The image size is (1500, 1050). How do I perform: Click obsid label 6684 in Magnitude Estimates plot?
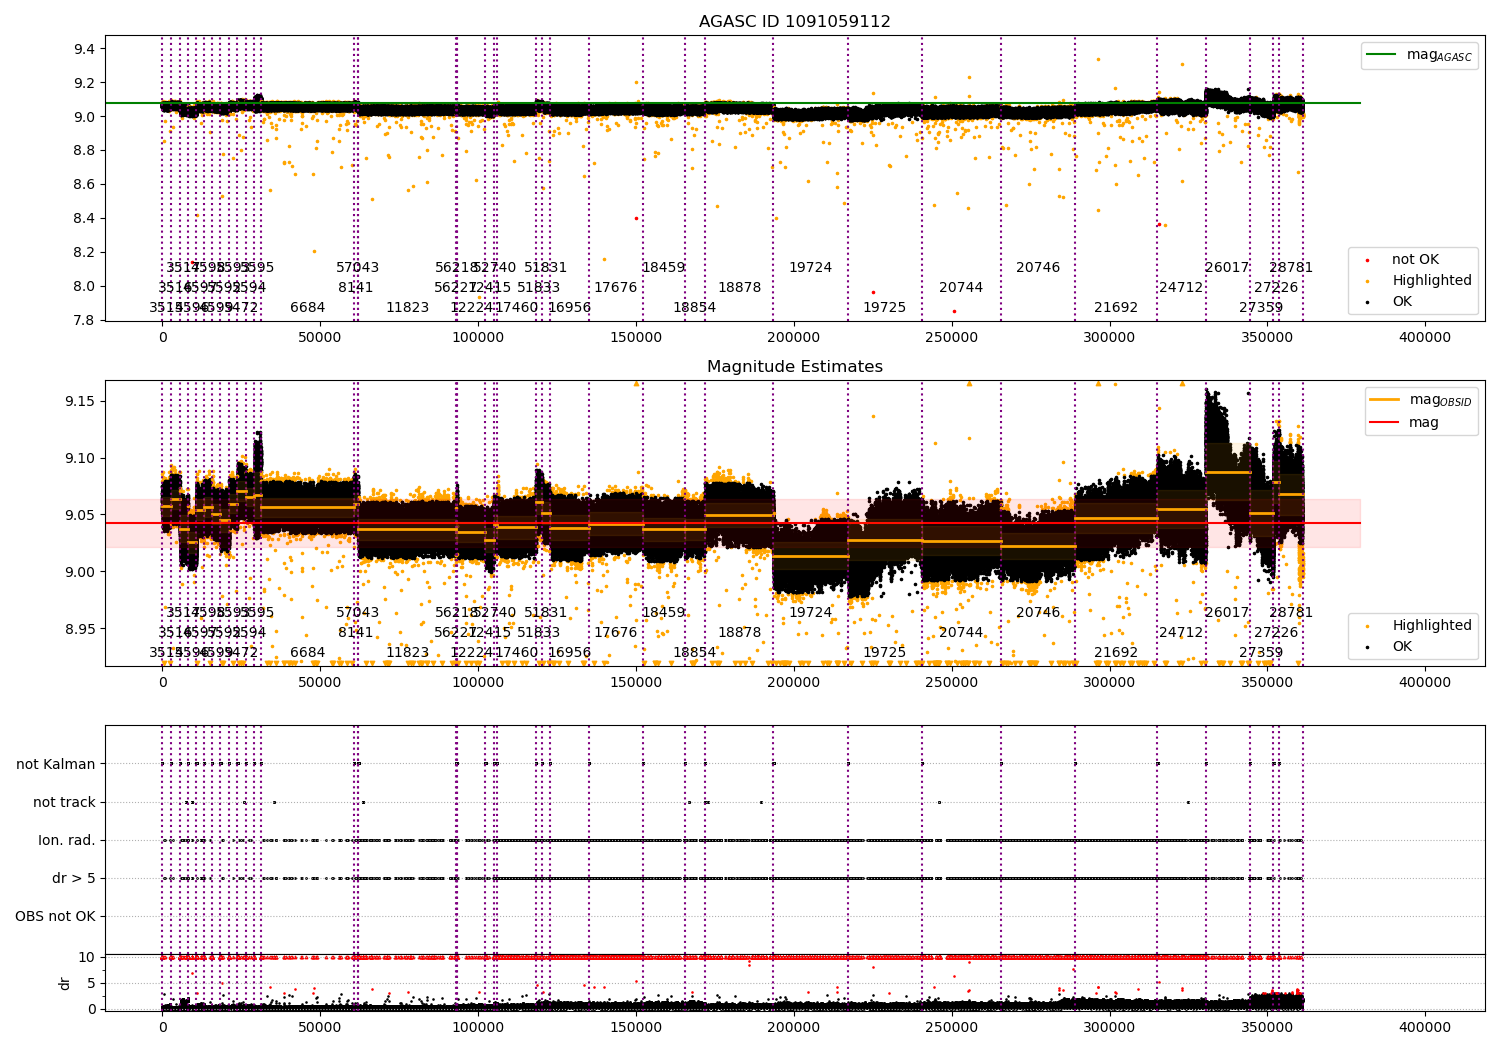tap(307, 652)
